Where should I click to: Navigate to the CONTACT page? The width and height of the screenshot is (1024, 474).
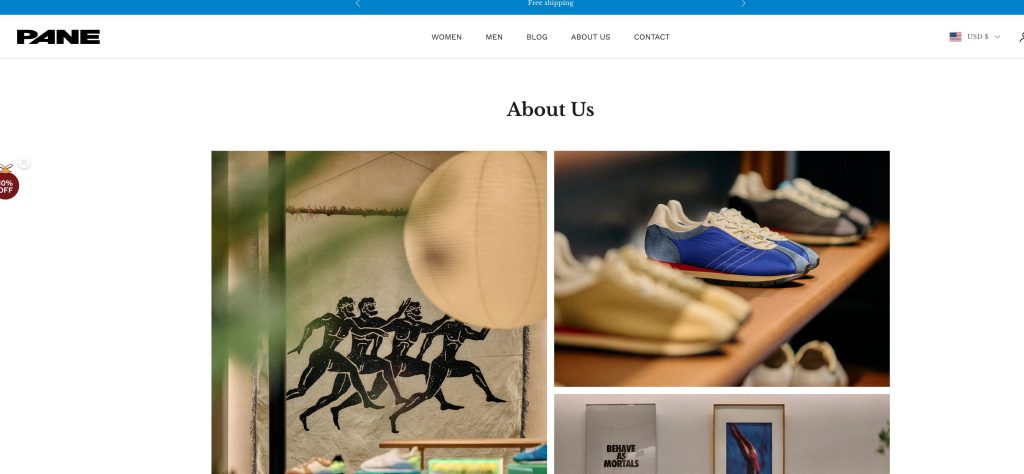(652, 37)
